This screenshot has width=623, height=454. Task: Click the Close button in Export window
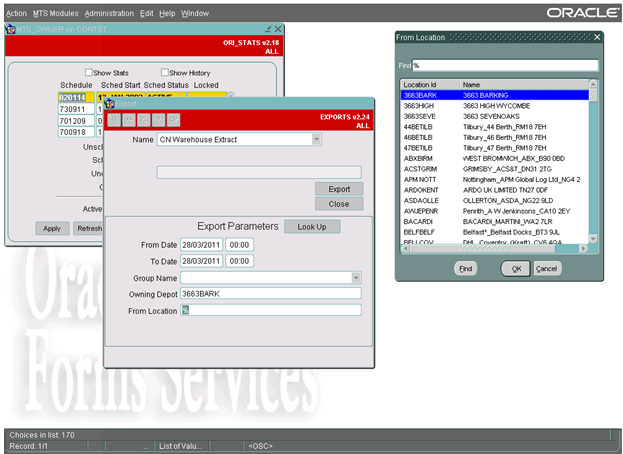(x=339, y=204)
